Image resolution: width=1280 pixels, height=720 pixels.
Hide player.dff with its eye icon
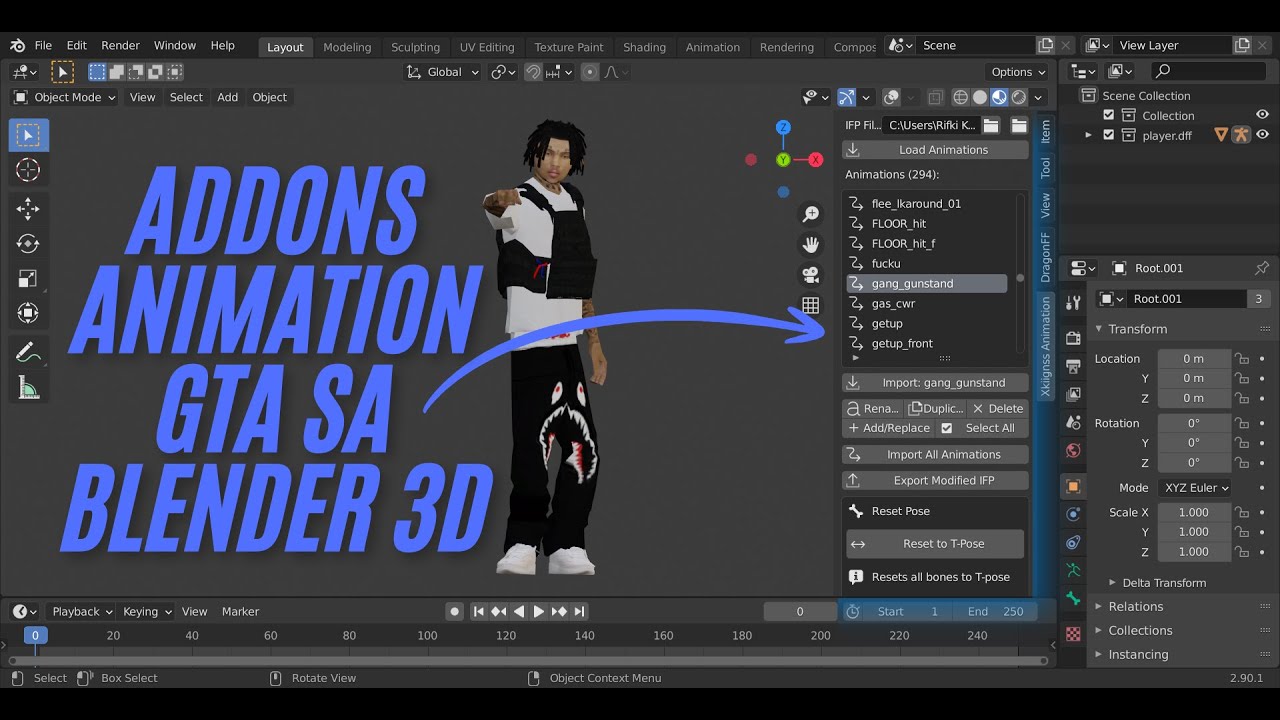tap(1262, 135)
